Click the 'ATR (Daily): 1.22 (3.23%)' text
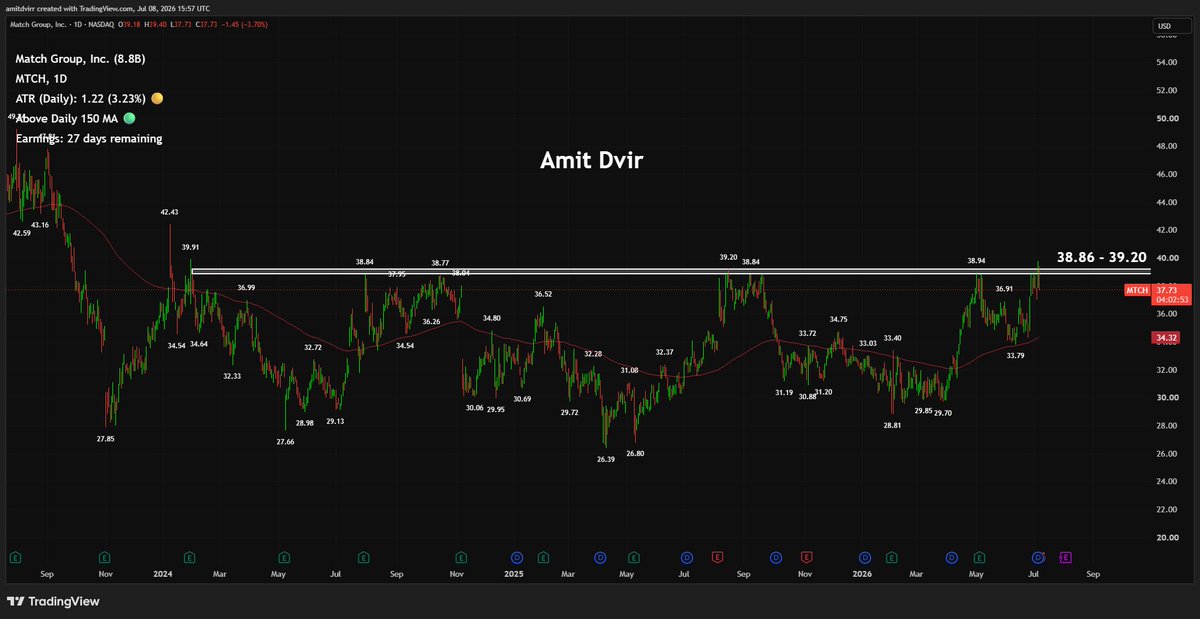 click(81, 98)
